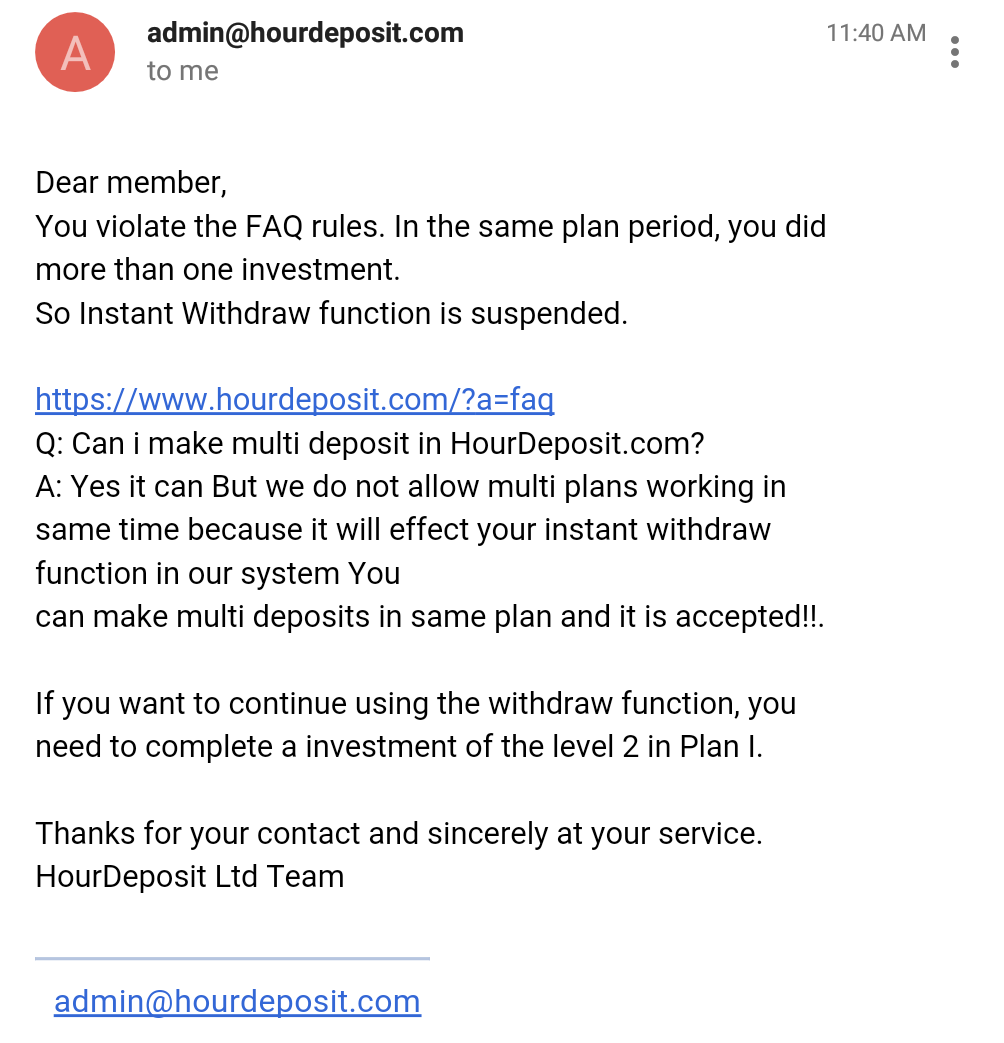1004x1043 pixels.
Task: Tap the red sender avatar with letter A
Action: coord(75,53)
